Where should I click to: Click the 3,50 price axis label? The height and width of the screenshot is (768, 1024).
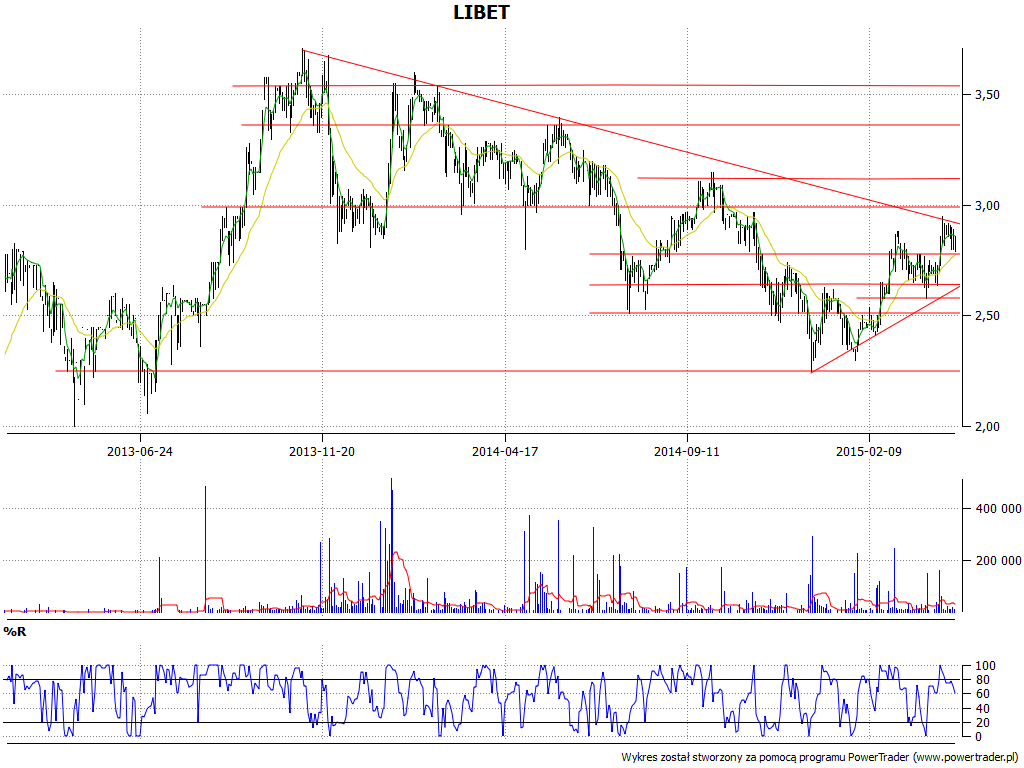pyautogui.click(x=987, y=95)
